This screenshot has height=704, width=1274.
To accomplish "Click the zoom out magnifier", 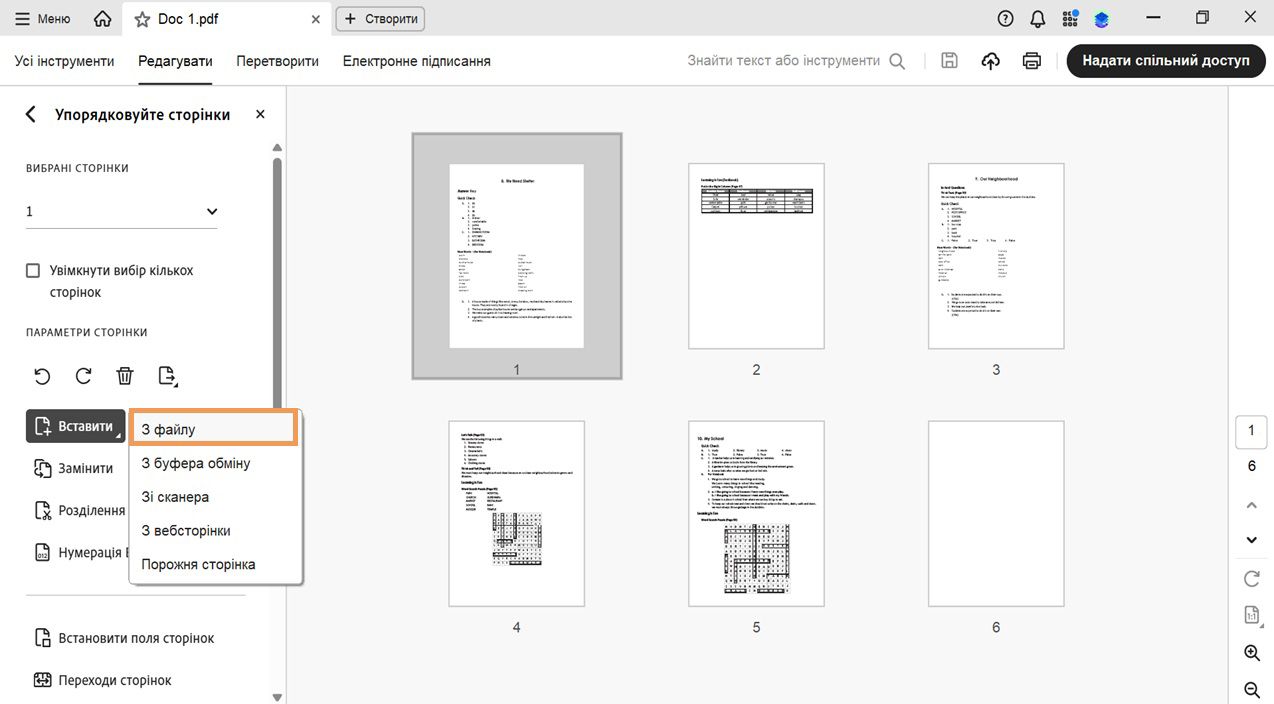I will click(1251, 689).
